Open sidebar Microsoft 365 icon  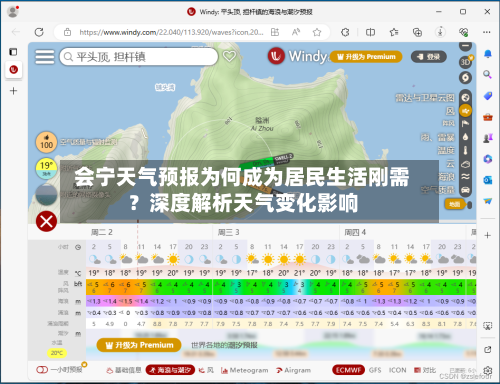tap(488, 159)
